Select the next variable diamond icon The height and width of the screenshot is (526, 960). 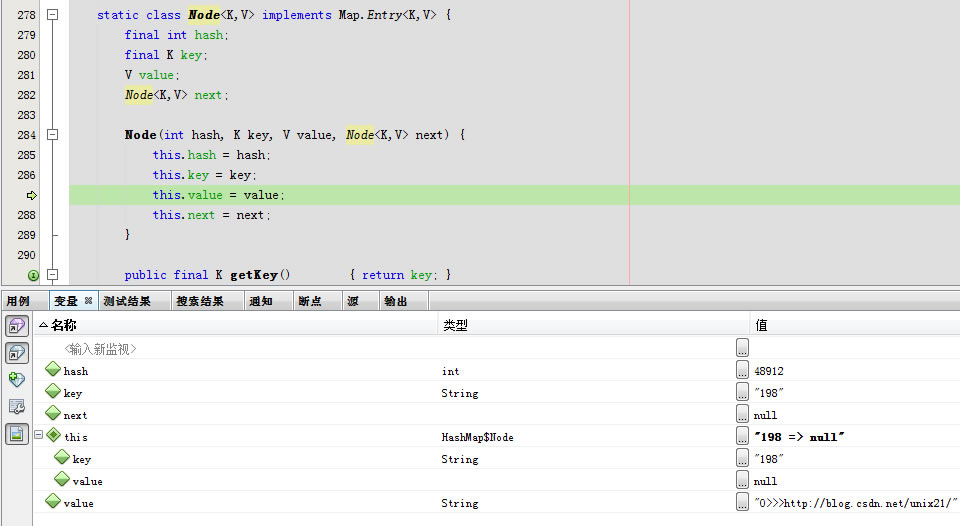tap(53, 413)
